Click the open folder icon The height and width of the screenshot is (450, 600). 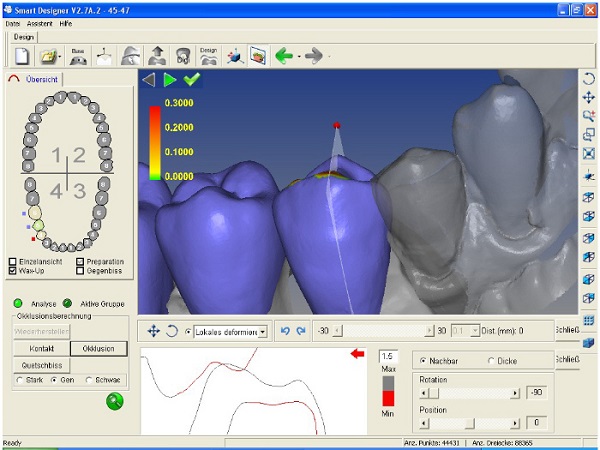[x=49, y=57]
